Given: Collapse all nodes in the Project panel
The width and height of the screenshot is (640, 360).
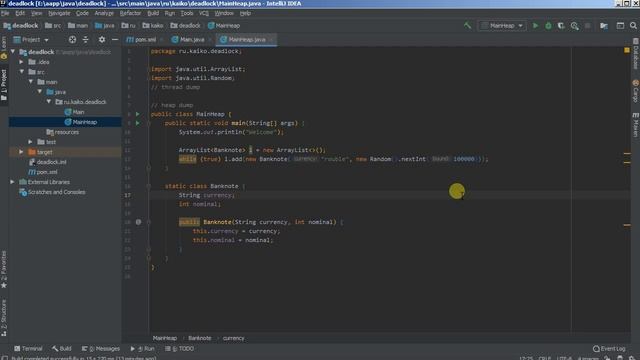Looking at the screenshot, I should 86,40.
